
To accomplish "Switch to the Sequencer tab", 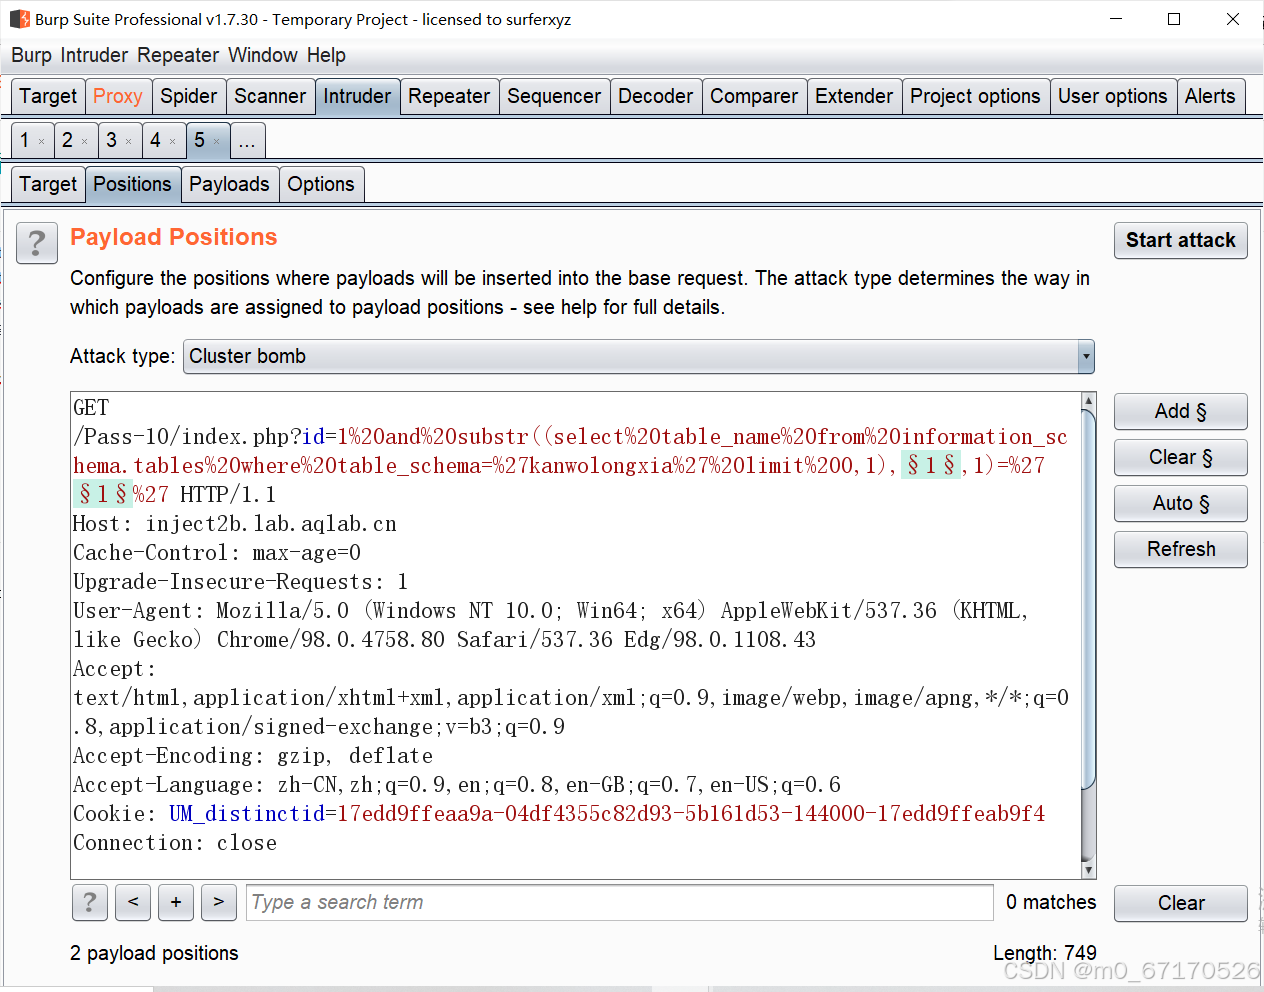I will tap(554, 96).
